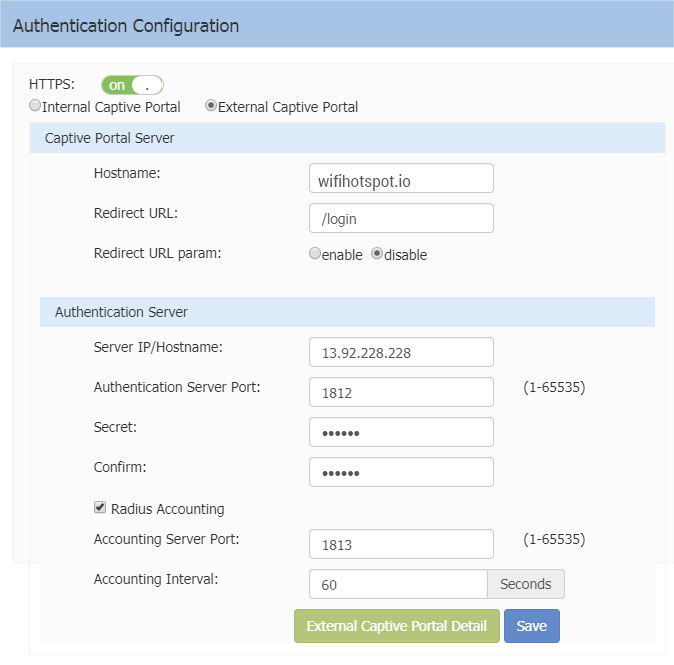Viewport: 674px width, 665px height.
Task: Click the Authentication Configuration title bar
Action: (337, 25)
